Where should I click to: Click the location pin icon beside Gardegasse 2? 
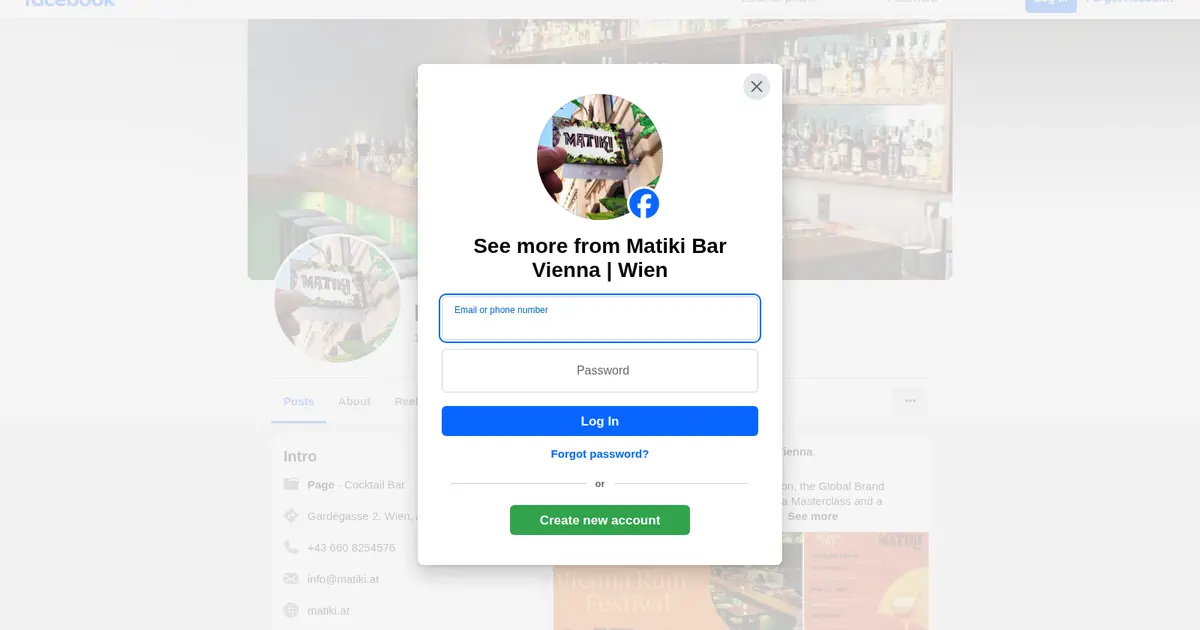click(x=291, y=516)
